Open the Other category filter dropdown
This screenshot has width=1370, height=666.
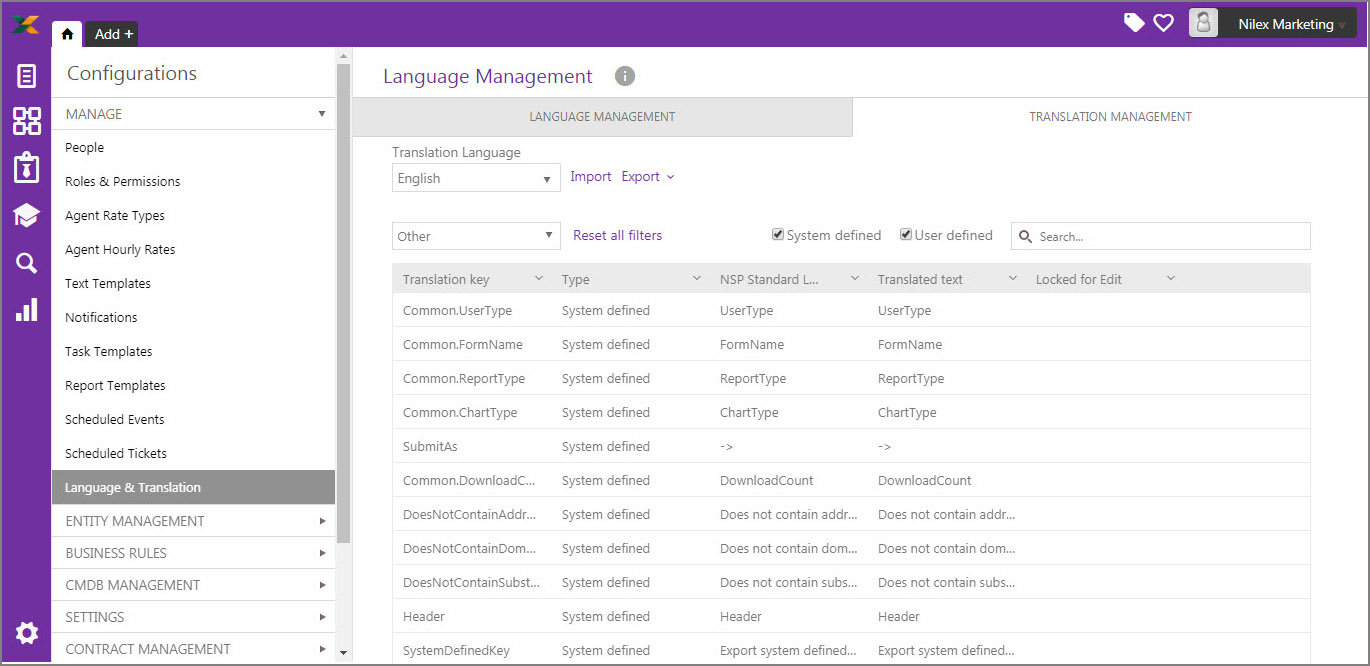476,236
